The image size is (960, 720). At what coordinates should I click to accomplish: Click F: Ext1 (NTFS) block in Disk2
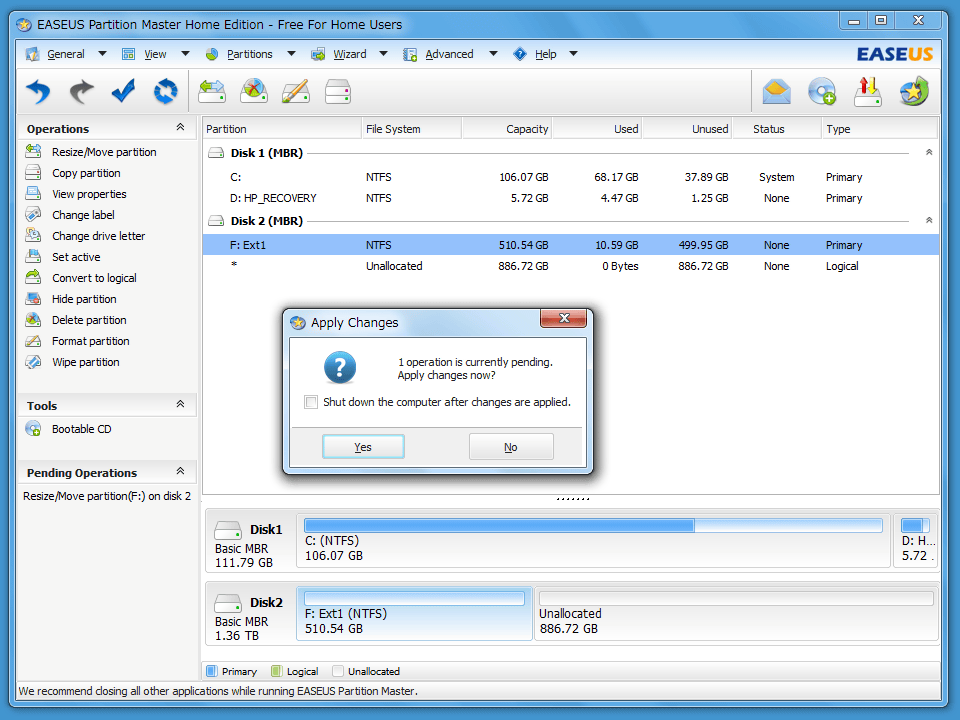click(414, 613)
